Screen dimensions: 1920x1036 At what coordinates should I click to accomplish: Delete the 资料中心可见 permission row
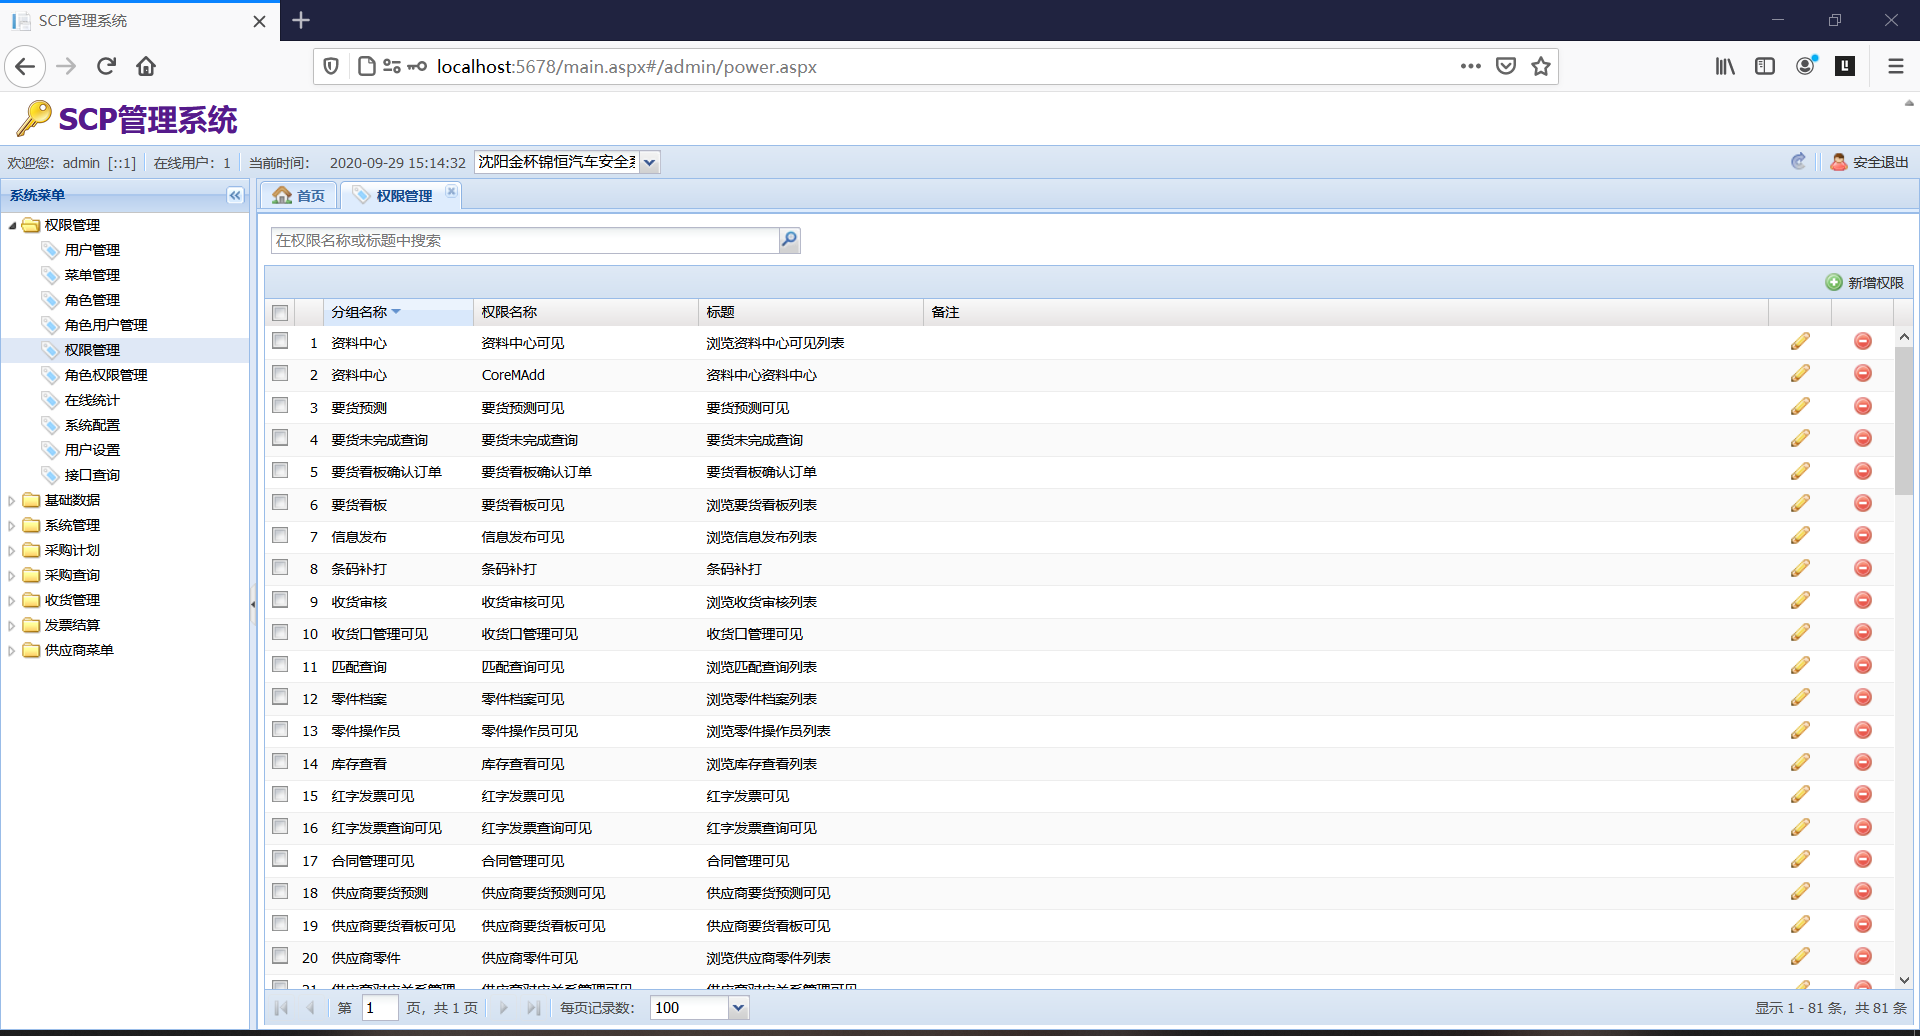(x=1862, y=342)
